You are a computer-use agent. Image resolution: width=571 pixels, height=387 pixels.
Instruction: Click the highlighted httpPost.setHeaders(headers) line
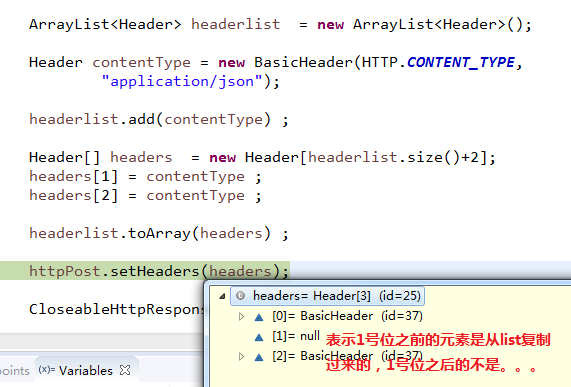[x=159, y=271]
